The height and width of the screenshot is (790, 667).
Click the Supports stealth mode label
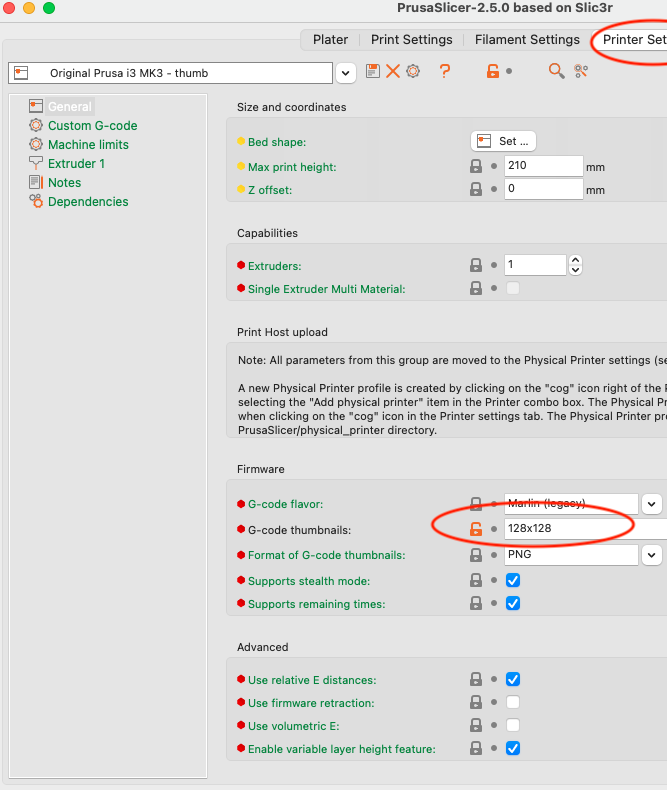pyautogui.click(x=309, y=581)
